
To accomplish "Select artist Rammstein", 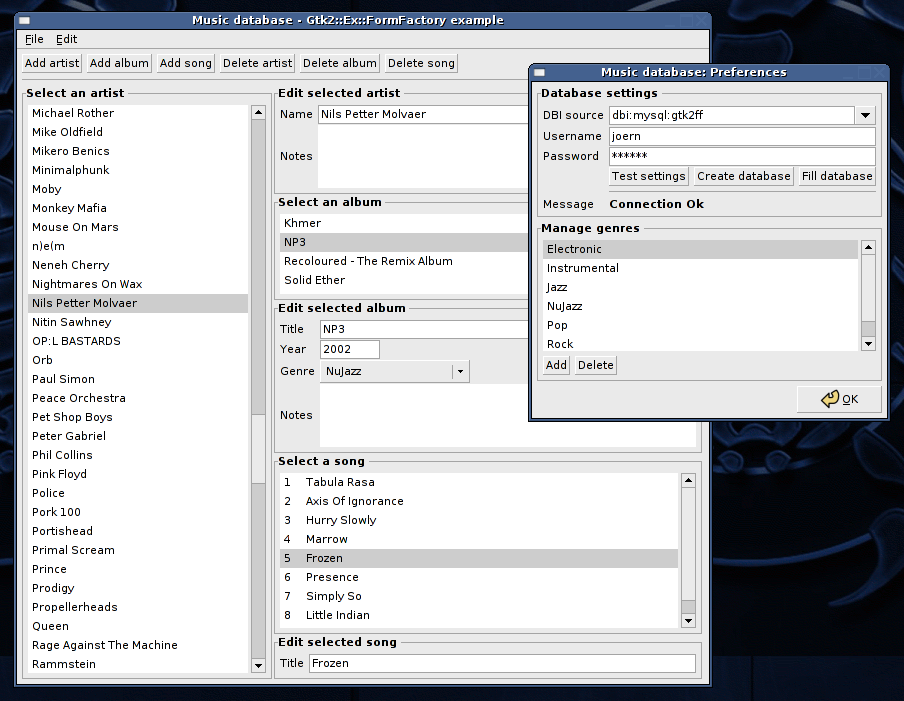I will click(138, 664).
